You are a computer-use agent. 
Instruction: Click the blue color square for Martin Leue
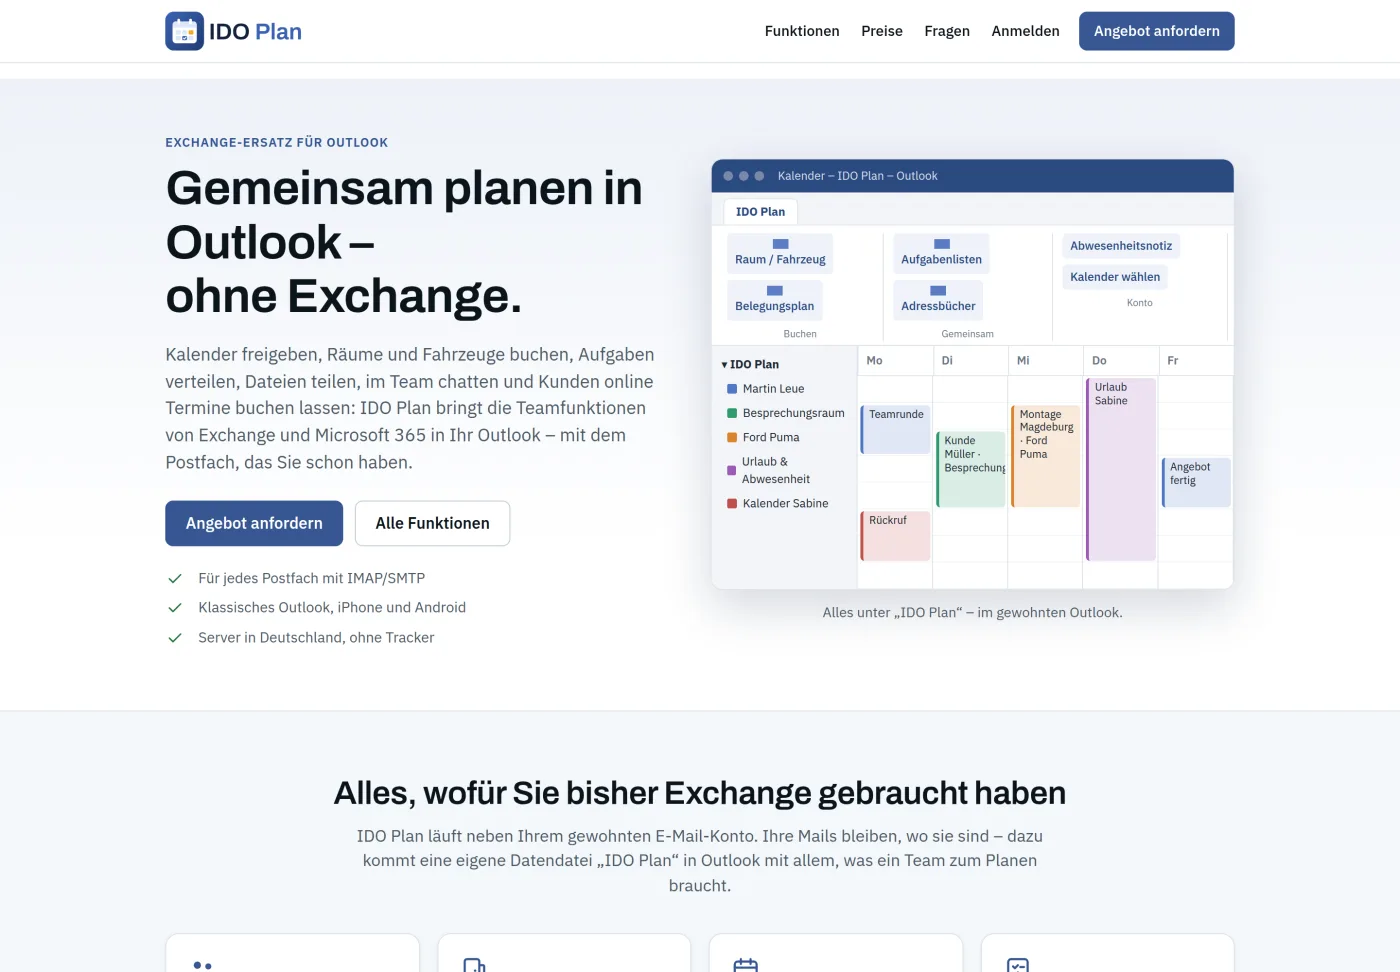pos(732,389)
